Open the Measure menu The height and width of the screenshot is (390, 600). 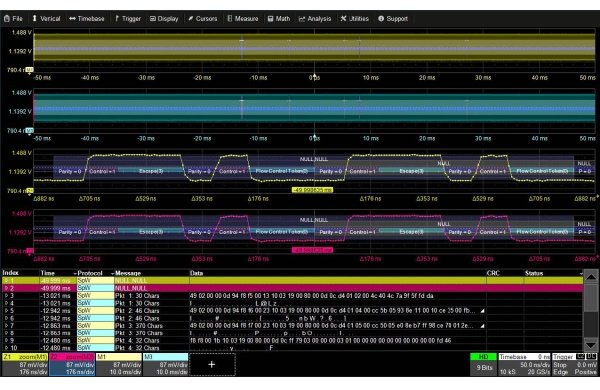(243, 18)
